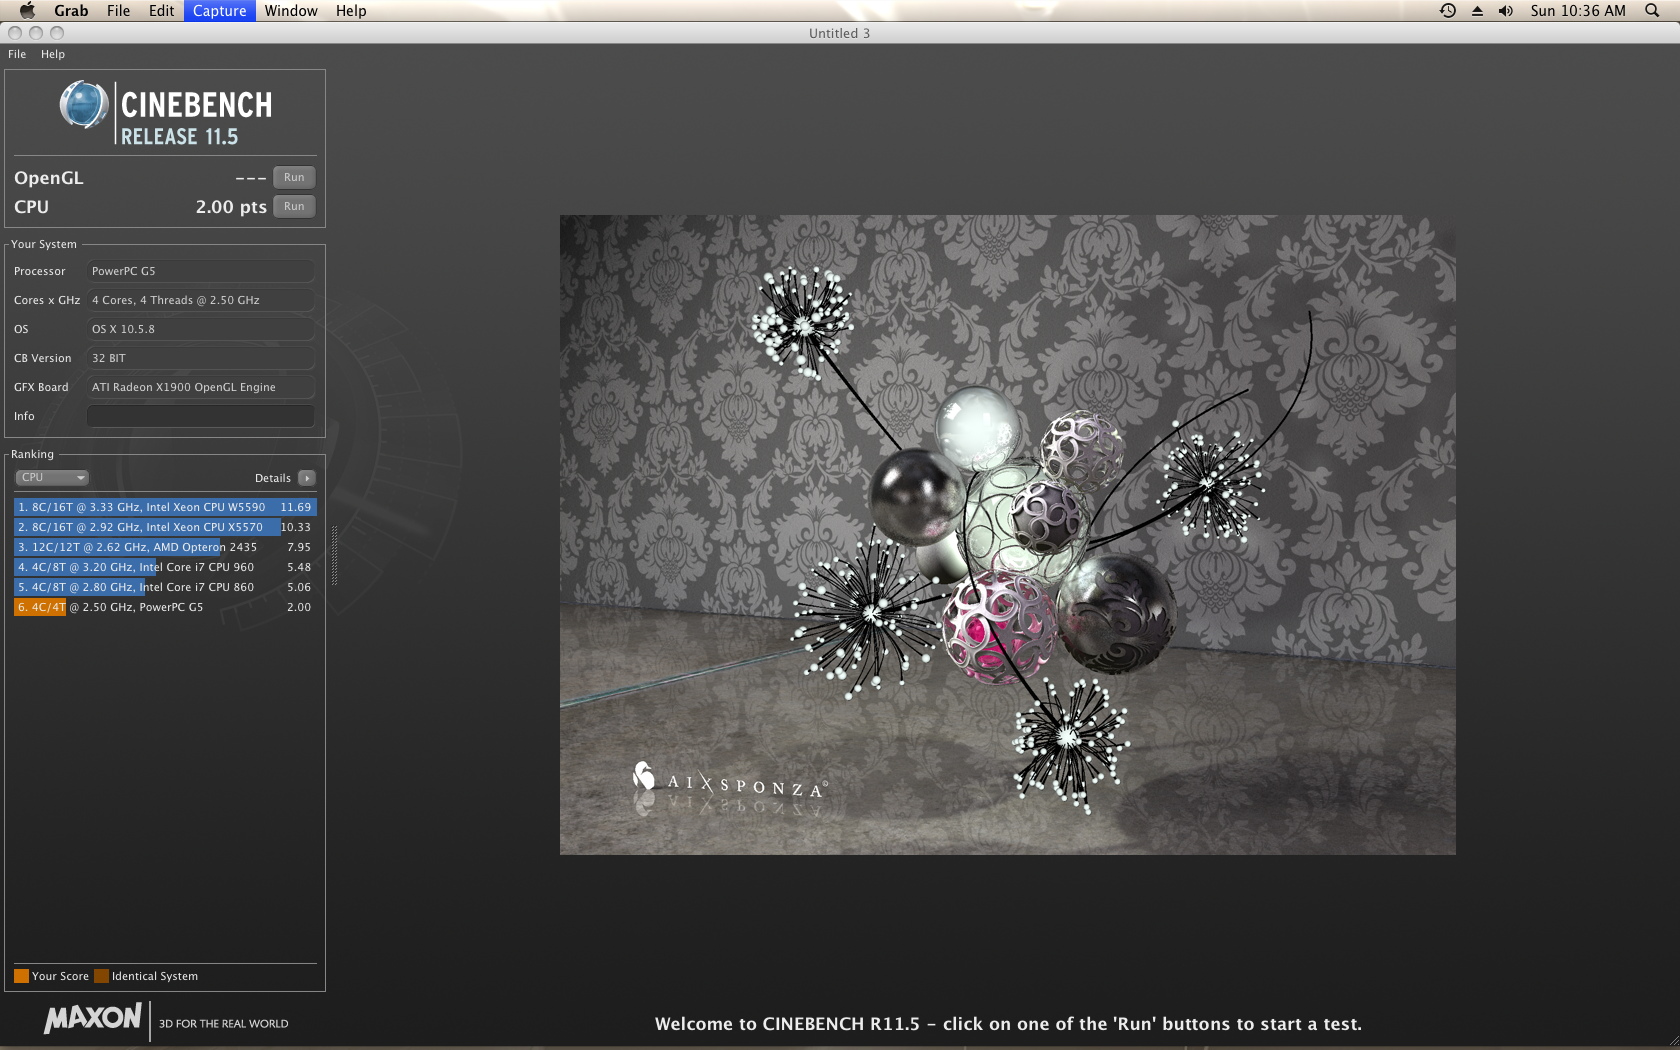Close the Untitled 3 window
The width and height of the screenshot is (1680, 1050).
[x=15, y=33]
